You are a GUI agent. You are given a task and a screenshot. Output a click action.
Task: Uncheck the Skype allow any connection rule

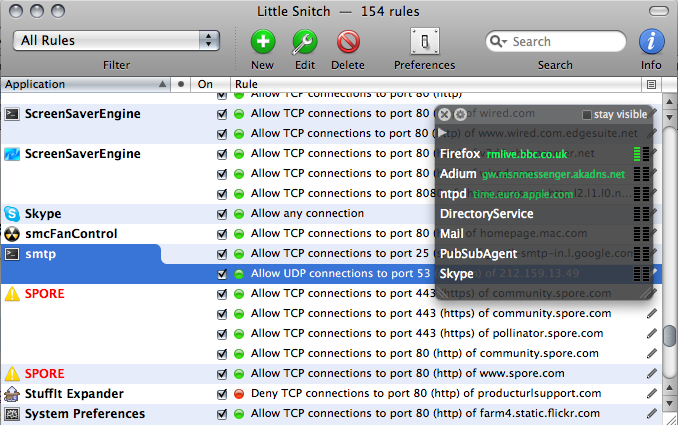(222, 214)
